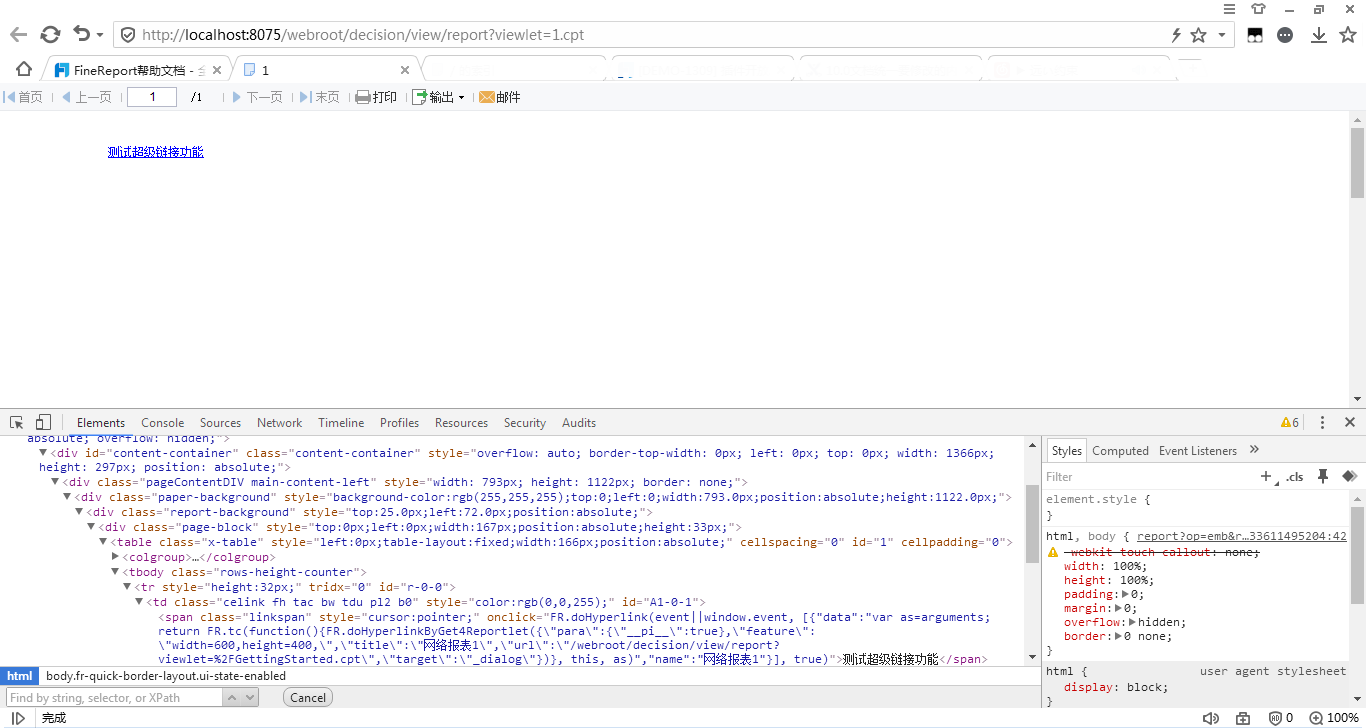
Task: Click the security shield in the address bar
Action: (128, 35)
